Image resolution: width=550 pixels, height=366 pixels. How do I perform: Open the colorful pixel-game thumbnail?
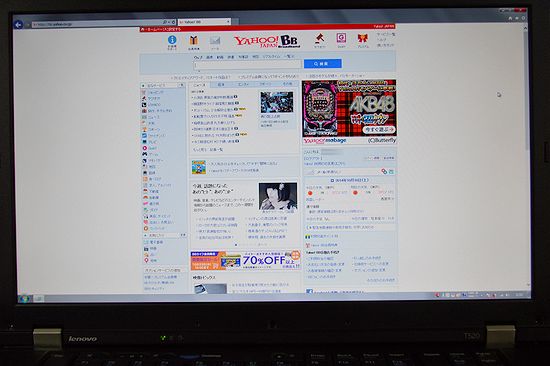tap(199, 167)
